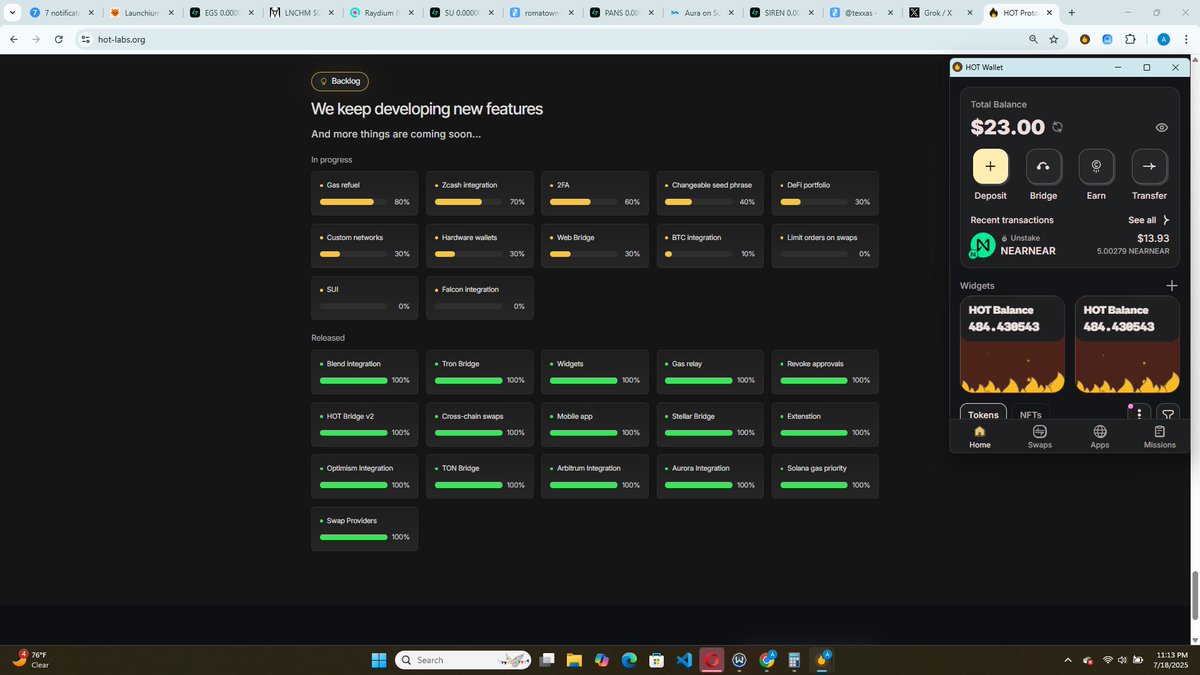The image size is (1200, 675).
Task: Go to Home in wallet bottom navigation
Action: [x=980, y=437]
